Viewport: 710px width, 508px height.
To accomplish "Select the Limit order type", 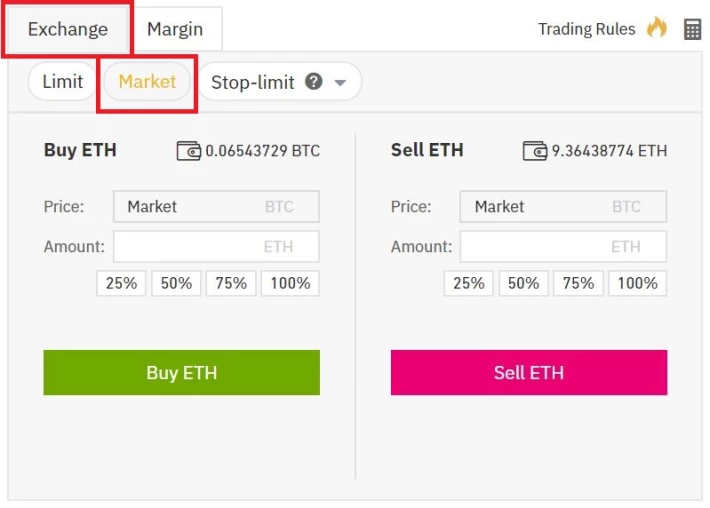I will point(62,81).
